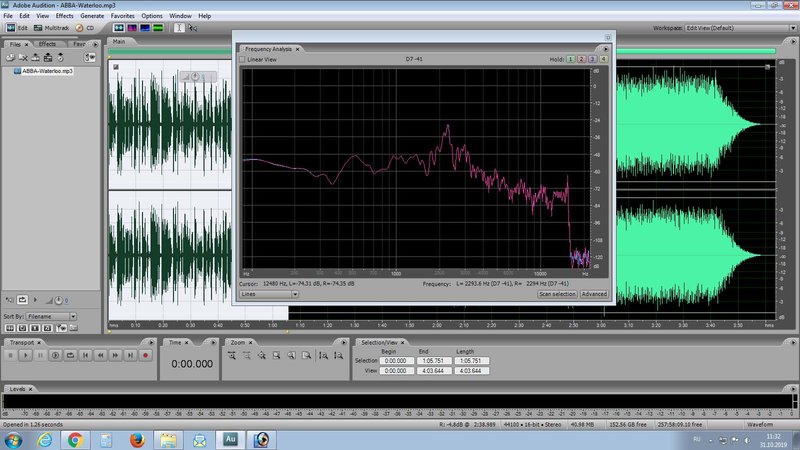800x450 pixels.
Task: Click Files panel options icon with arrow
Action: pyautogui.click(x=90, y=58)
